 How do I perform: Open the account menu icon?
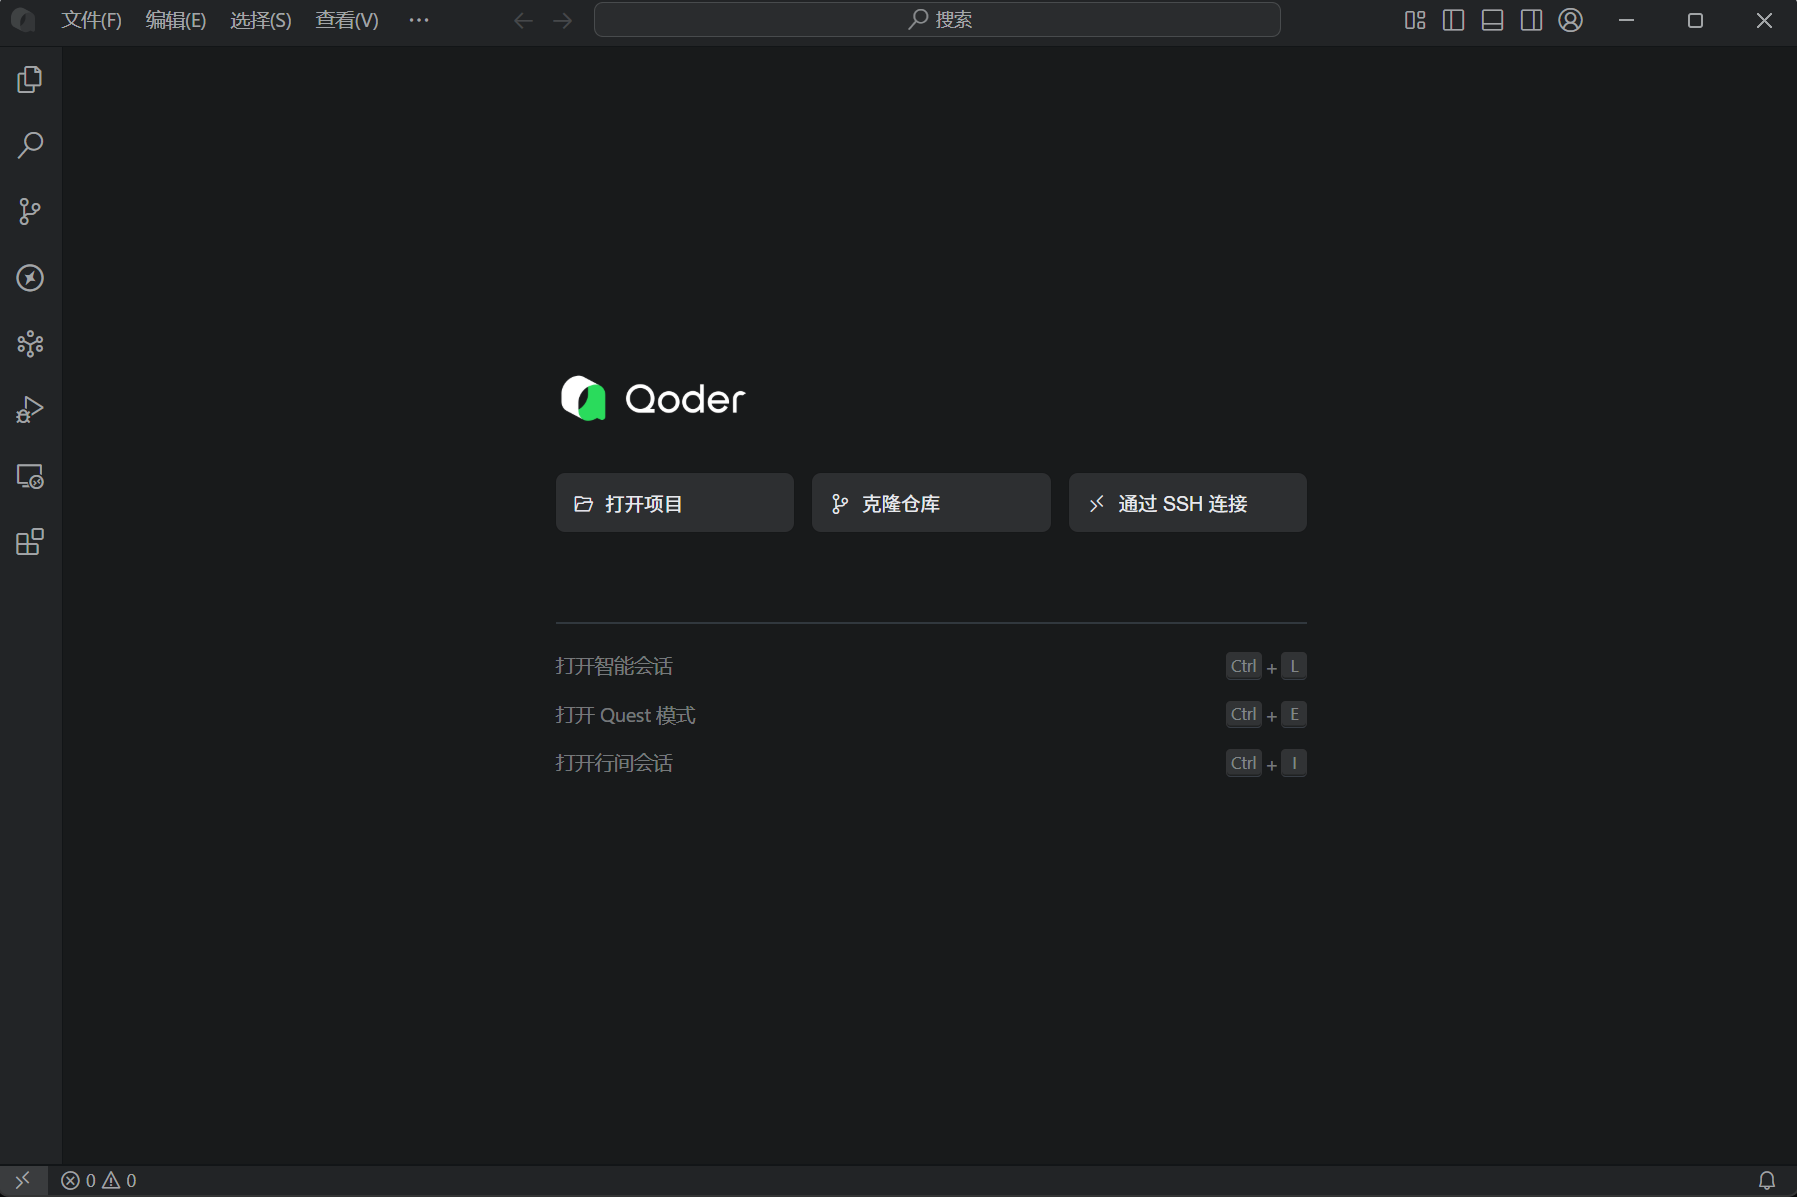click(x=1570, y=19)
